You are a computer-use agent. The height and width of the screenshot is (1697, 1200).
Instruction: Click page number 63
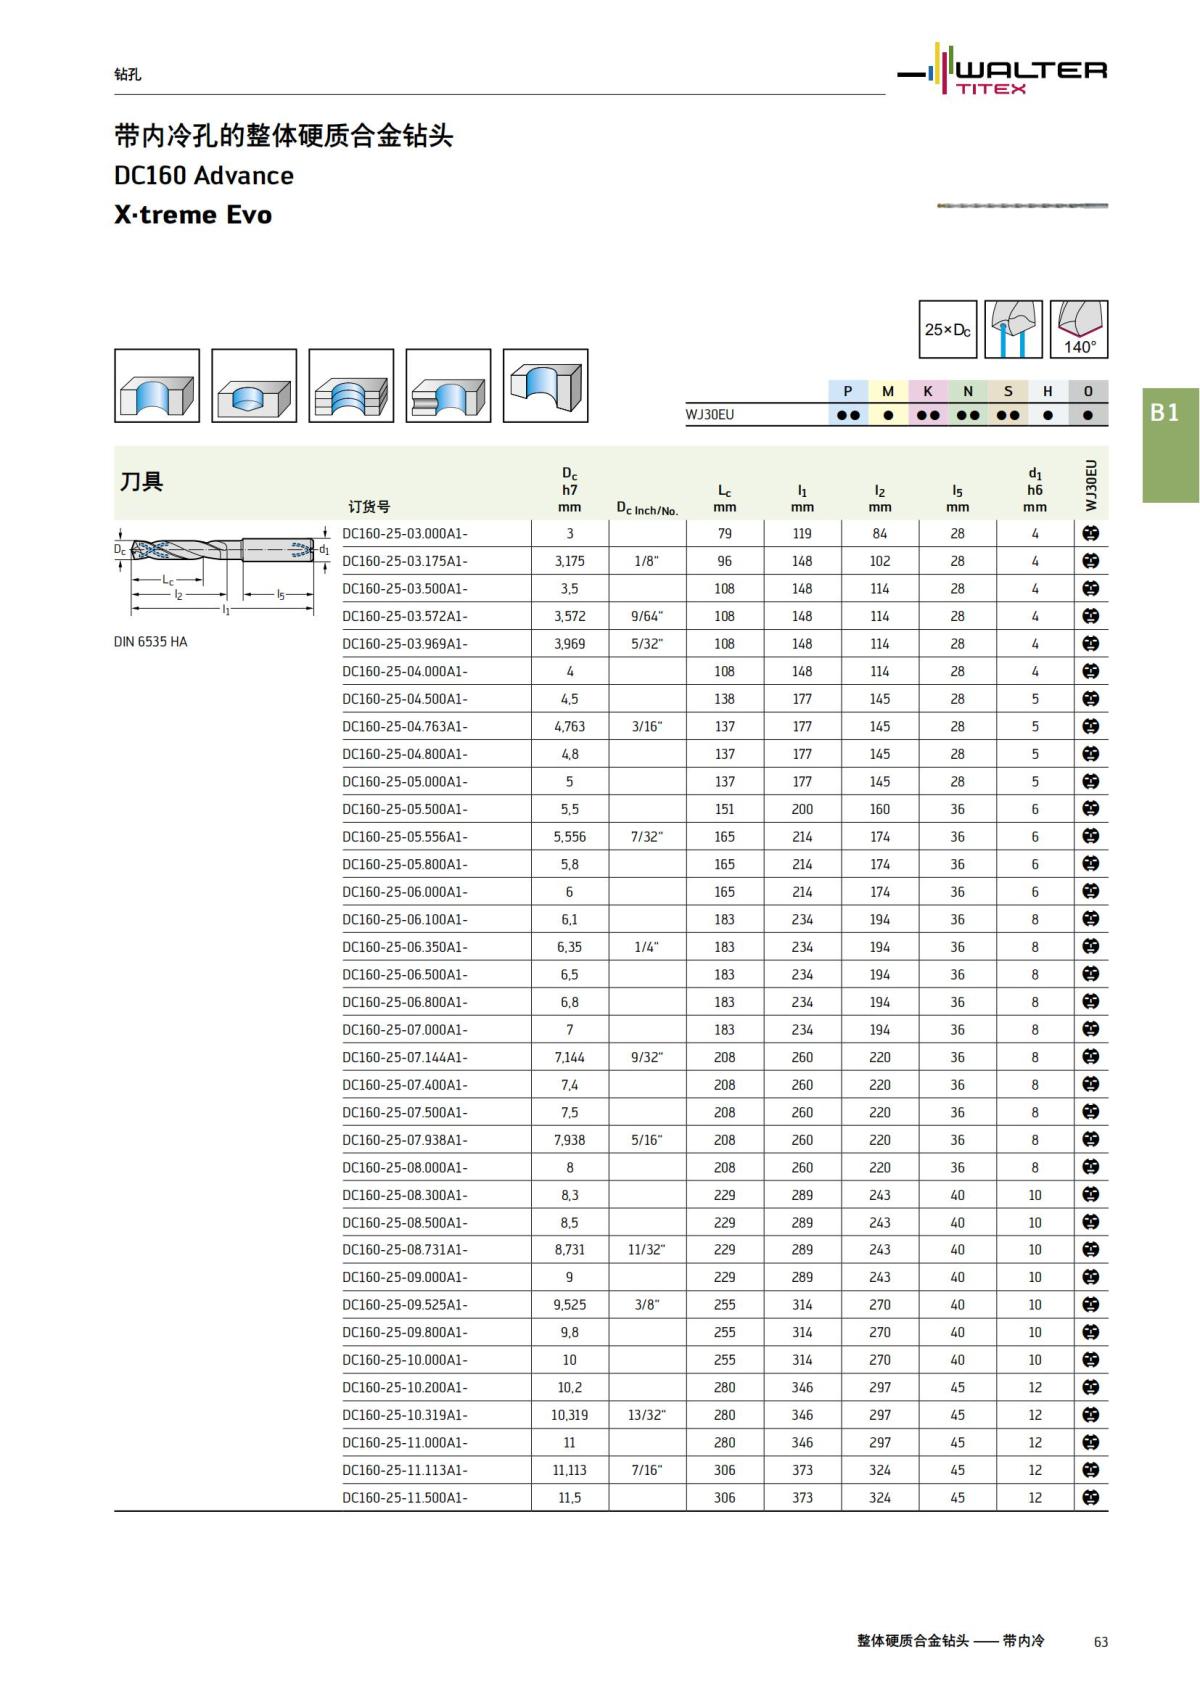[x=1101, y=1642]
